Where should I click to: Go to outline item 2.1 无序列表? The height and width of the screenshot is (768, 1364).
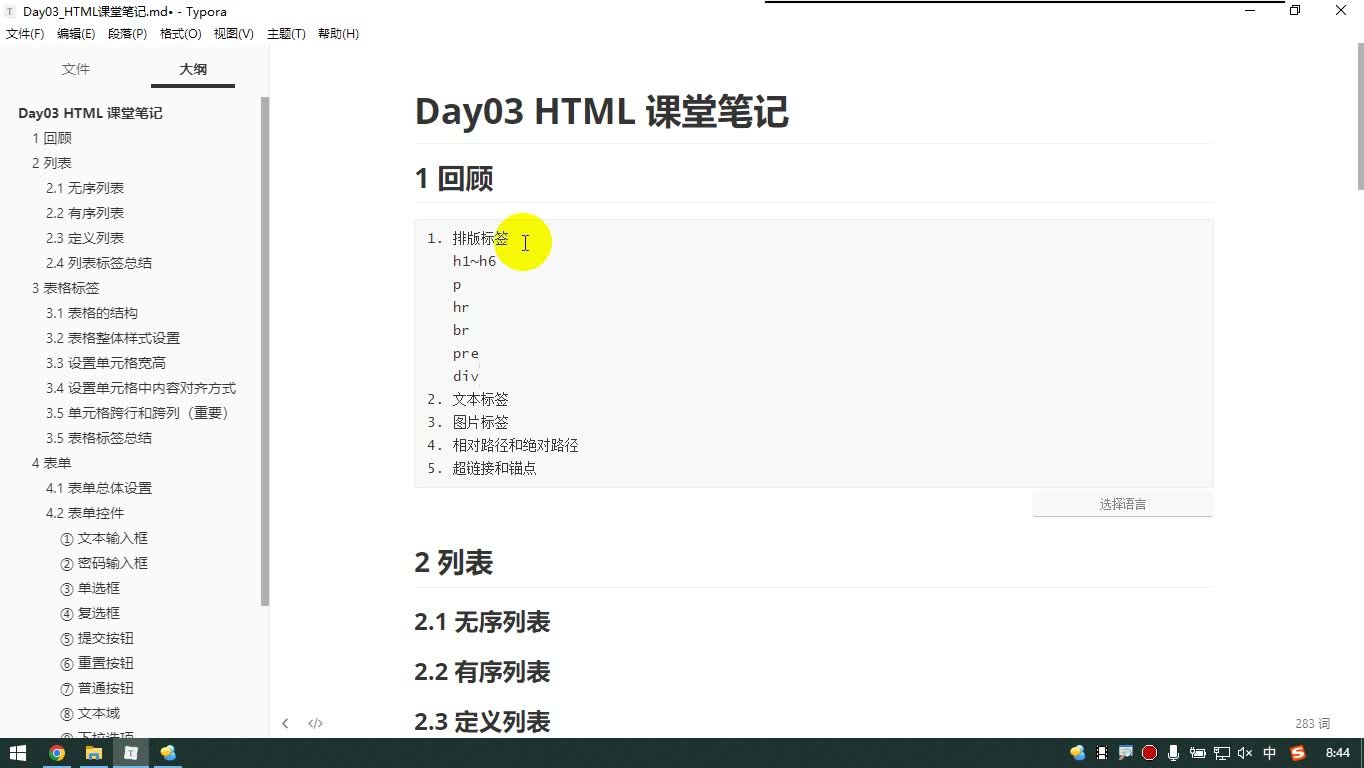(85, 188)
